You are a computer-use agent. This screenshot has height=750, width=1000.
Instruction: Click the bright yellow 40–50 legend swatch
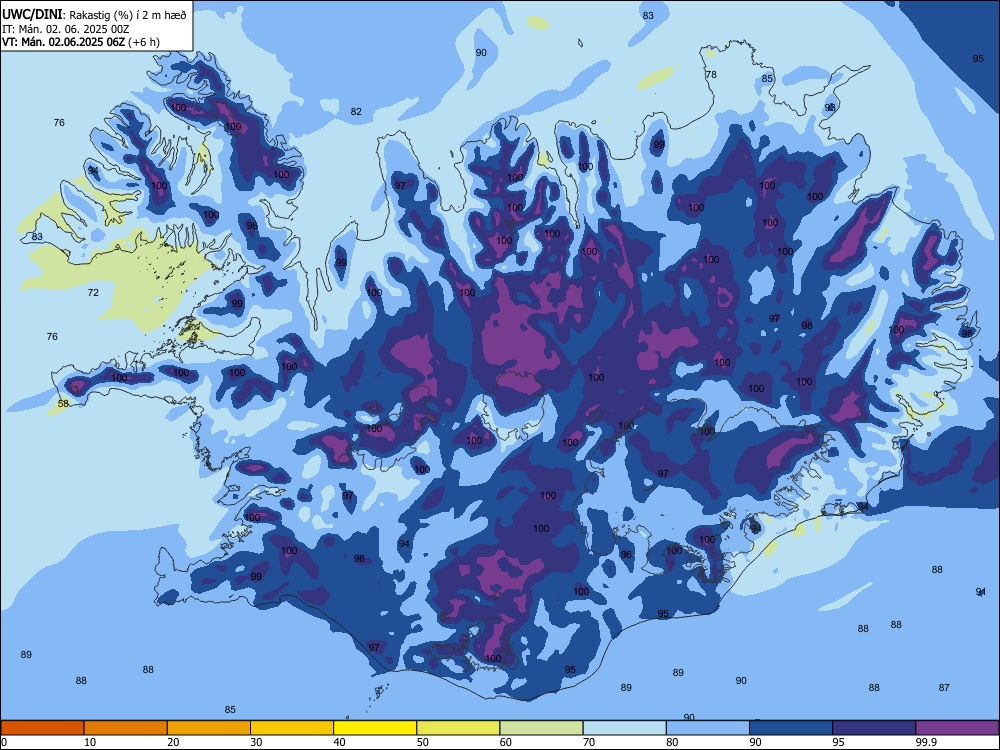pyautogui.click(x=375, y=728)
